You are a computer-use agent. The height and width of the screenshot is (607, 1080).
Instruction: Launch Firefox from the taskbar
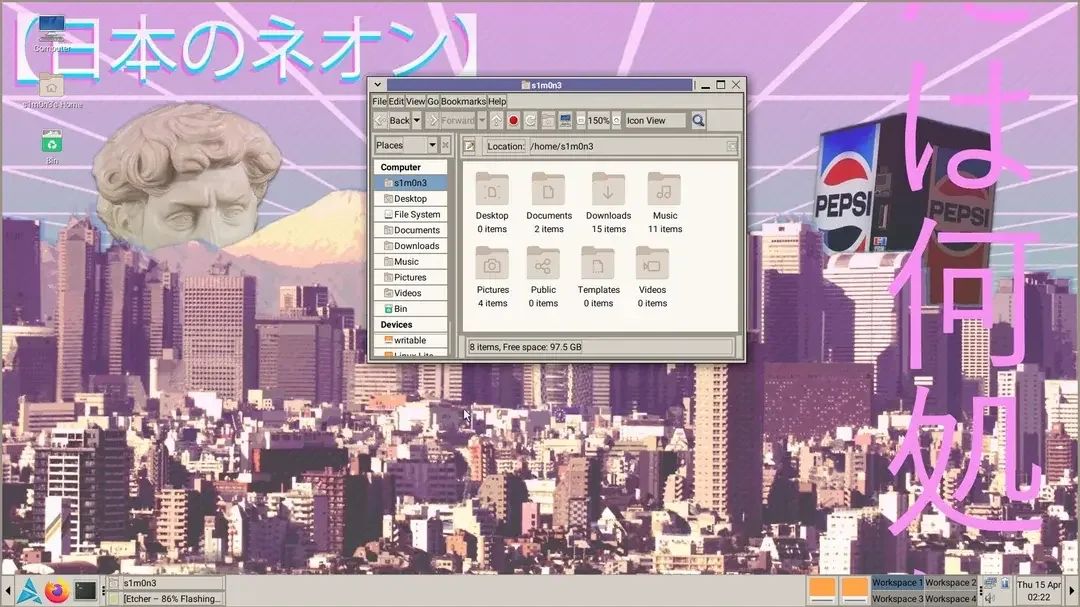tap(56, 590)
